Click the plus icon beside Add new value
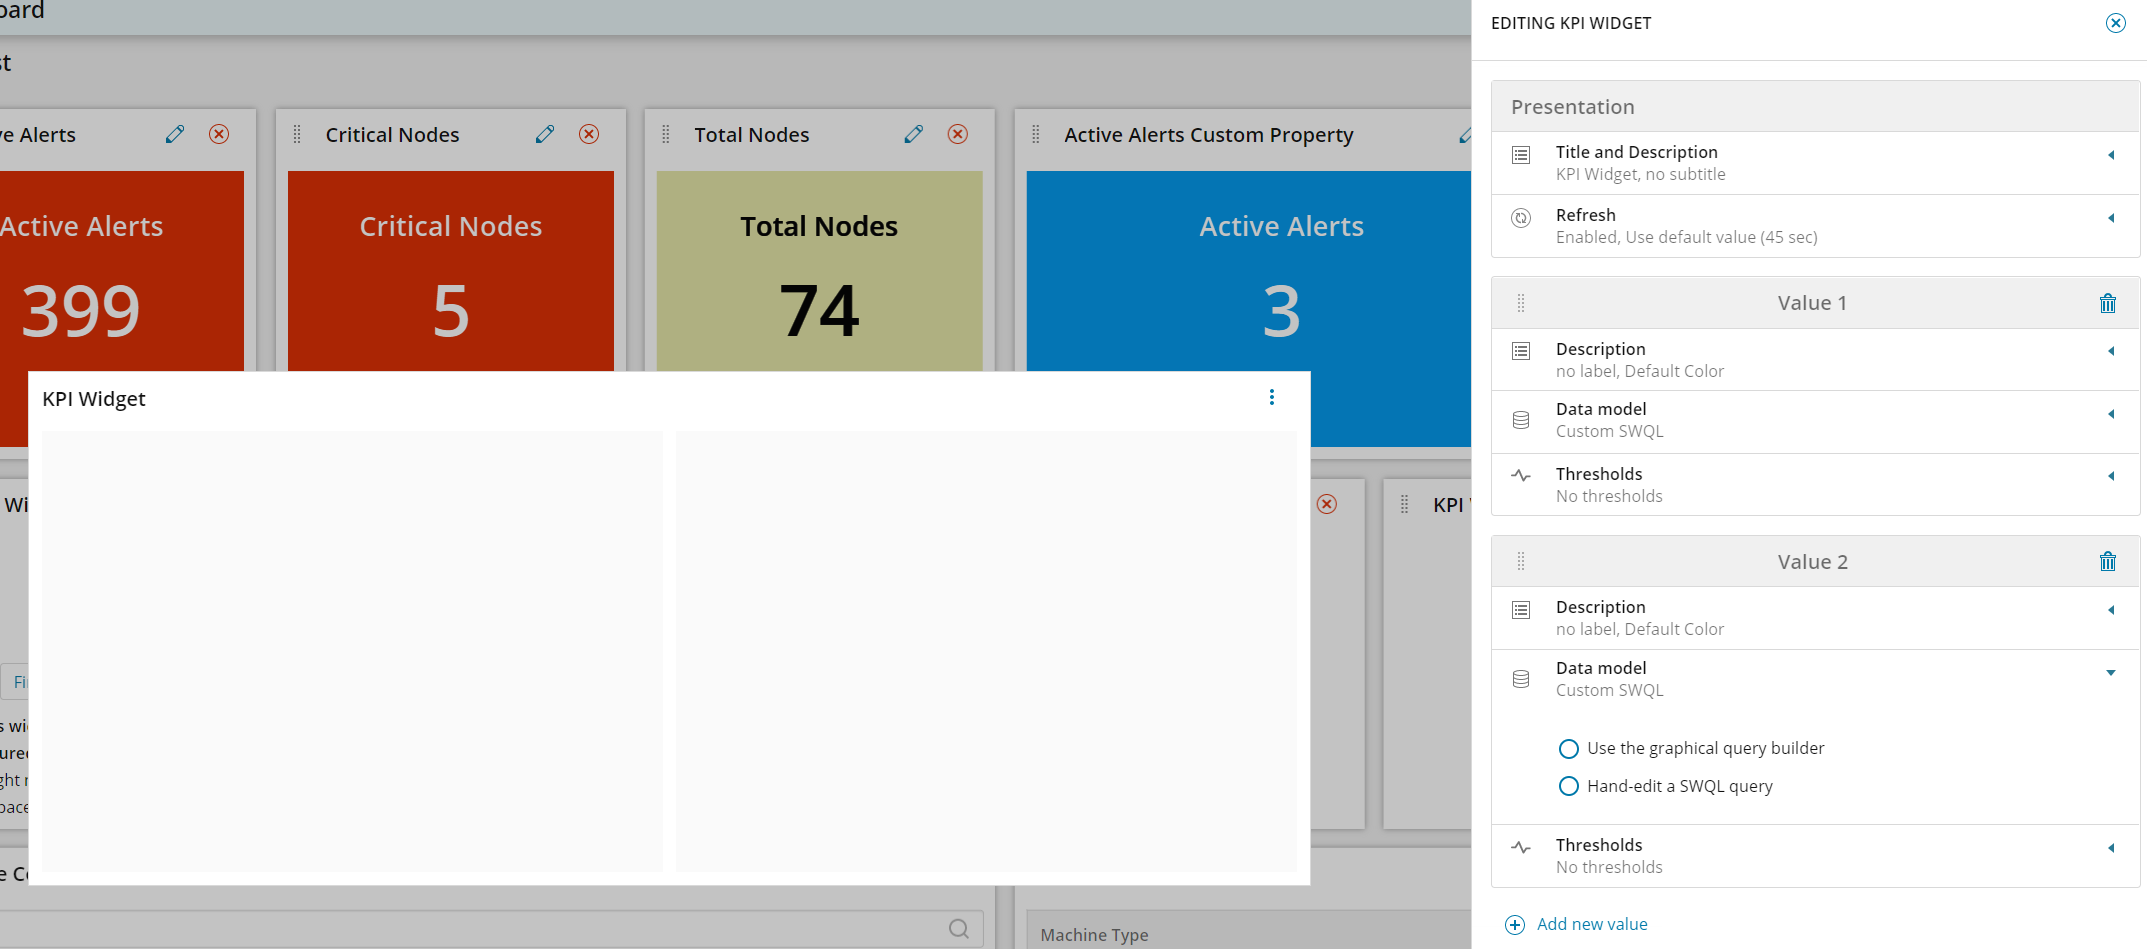Viewport: 2147px width, 949px height. 1515,925
